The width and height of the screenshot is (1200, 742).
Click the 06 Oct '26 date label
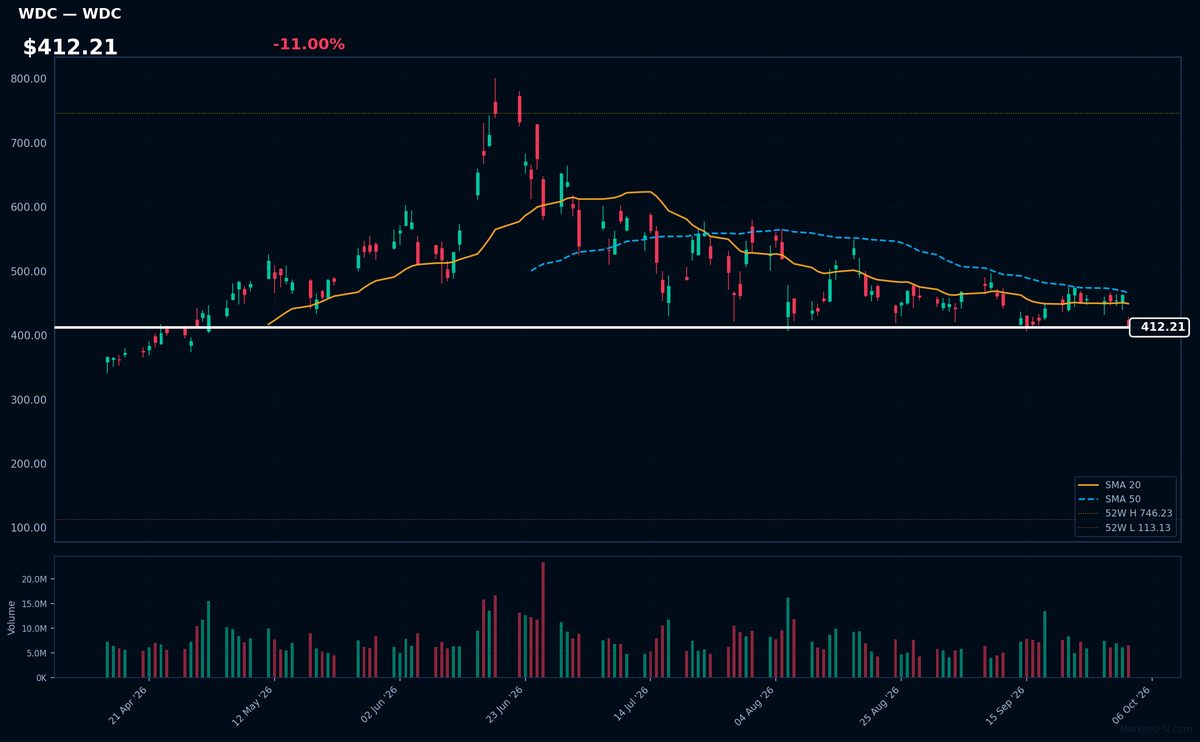pos(1131,704)
